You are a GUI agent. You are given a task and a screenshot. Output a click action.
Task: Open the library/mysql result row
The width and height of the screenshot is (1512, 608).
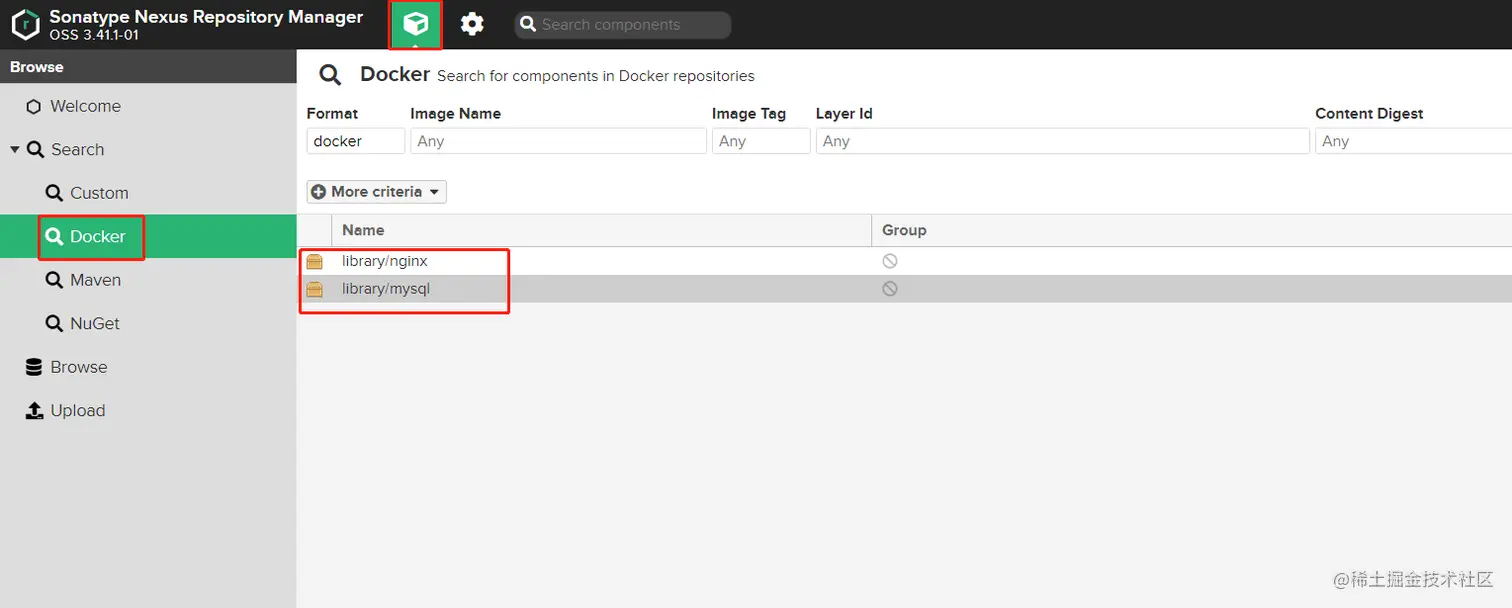click(x=905, y=289)
